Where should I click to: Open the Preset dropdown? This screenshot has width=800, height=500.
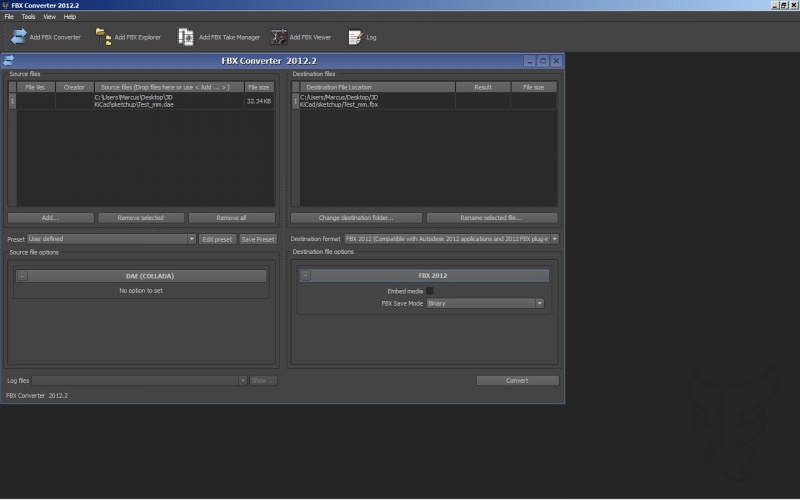point(111,239)
